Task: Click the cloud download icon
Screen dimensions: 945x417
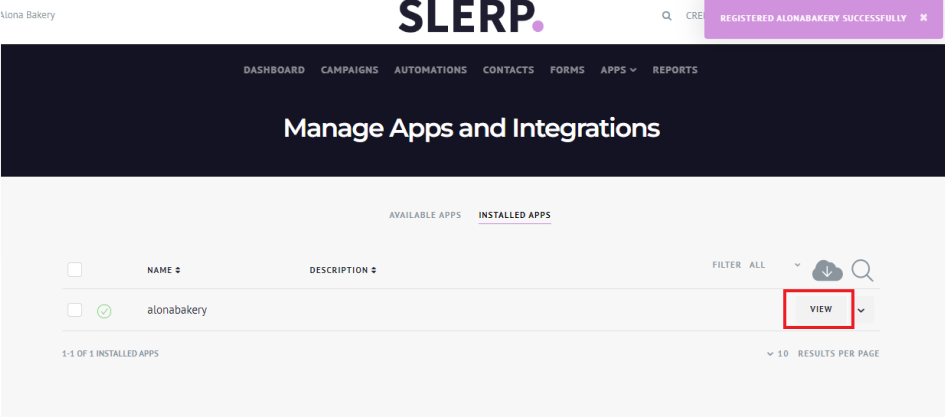Action: (827, 271)
